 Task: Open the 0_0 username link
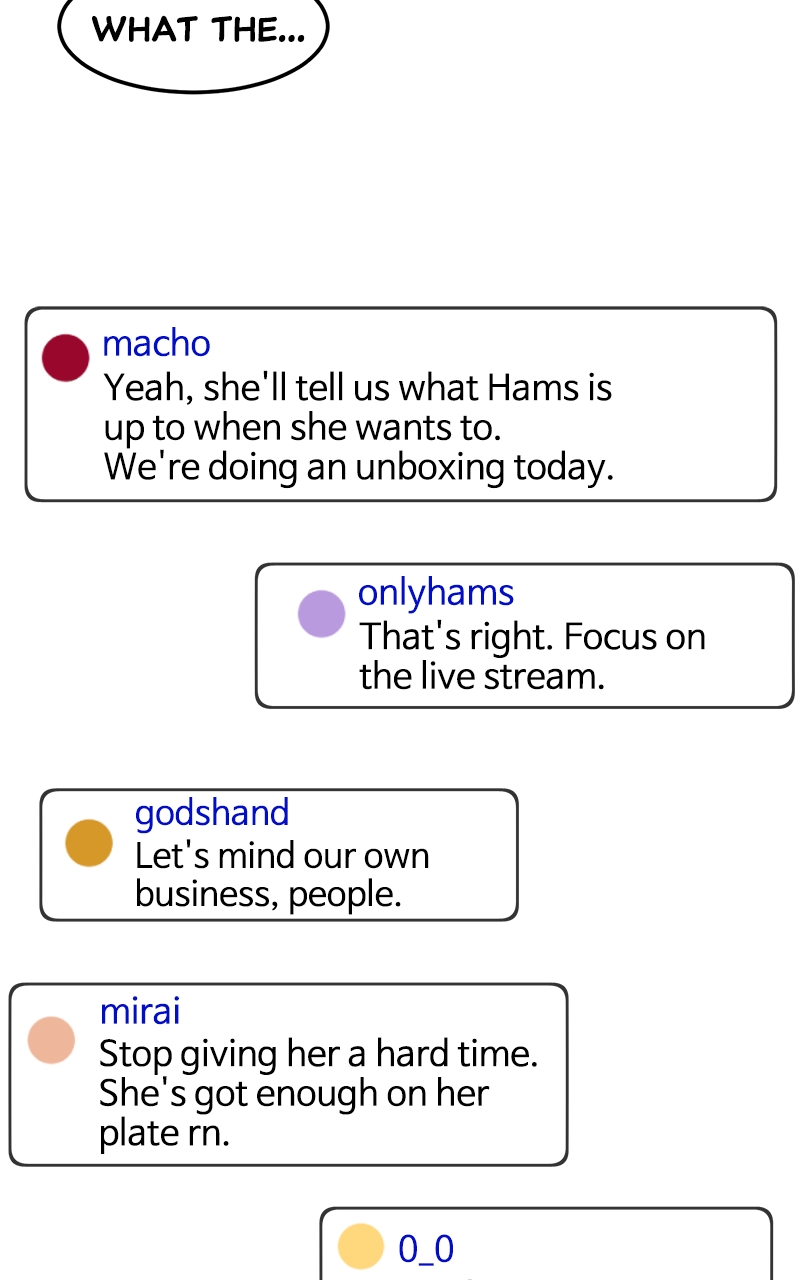(x=426, y=1248)
